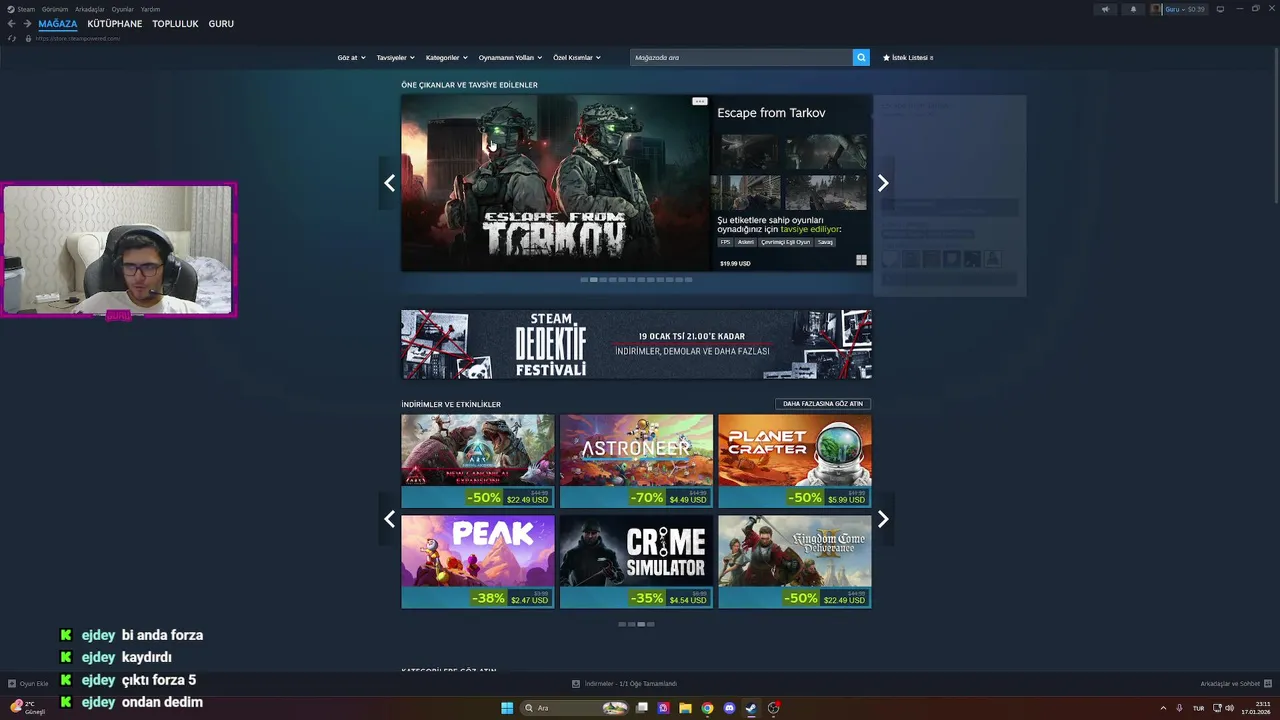
Task: Click the FPS tag on Tarkov
Action: (726, 242)
